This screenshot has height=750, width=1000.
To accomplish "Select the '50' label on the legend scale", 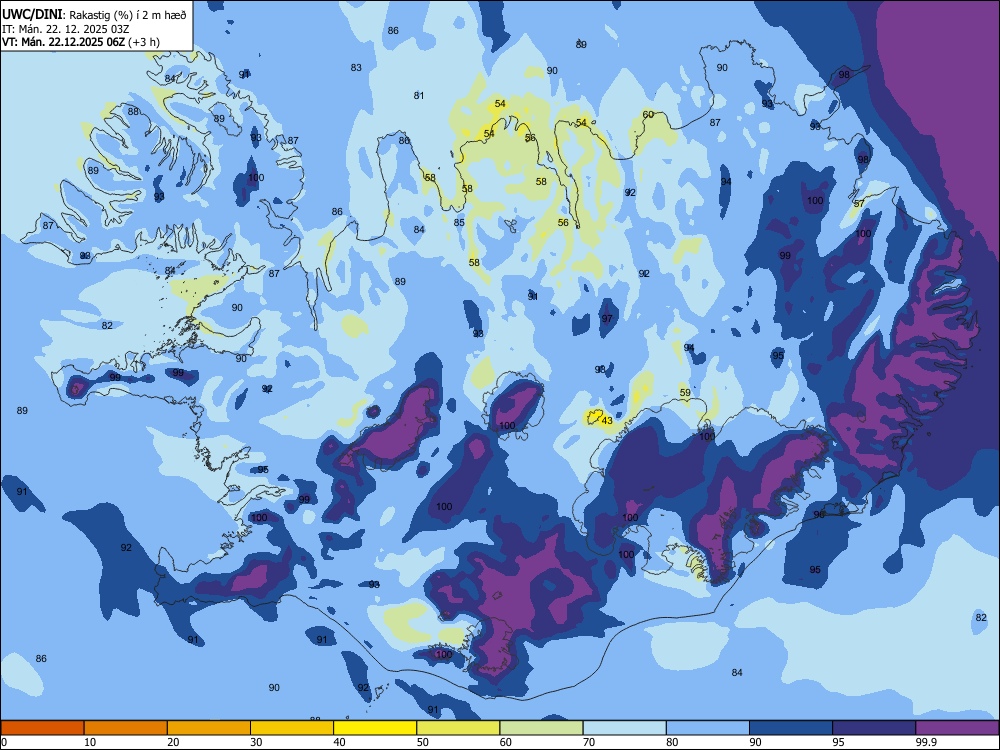I will point(422,742).
